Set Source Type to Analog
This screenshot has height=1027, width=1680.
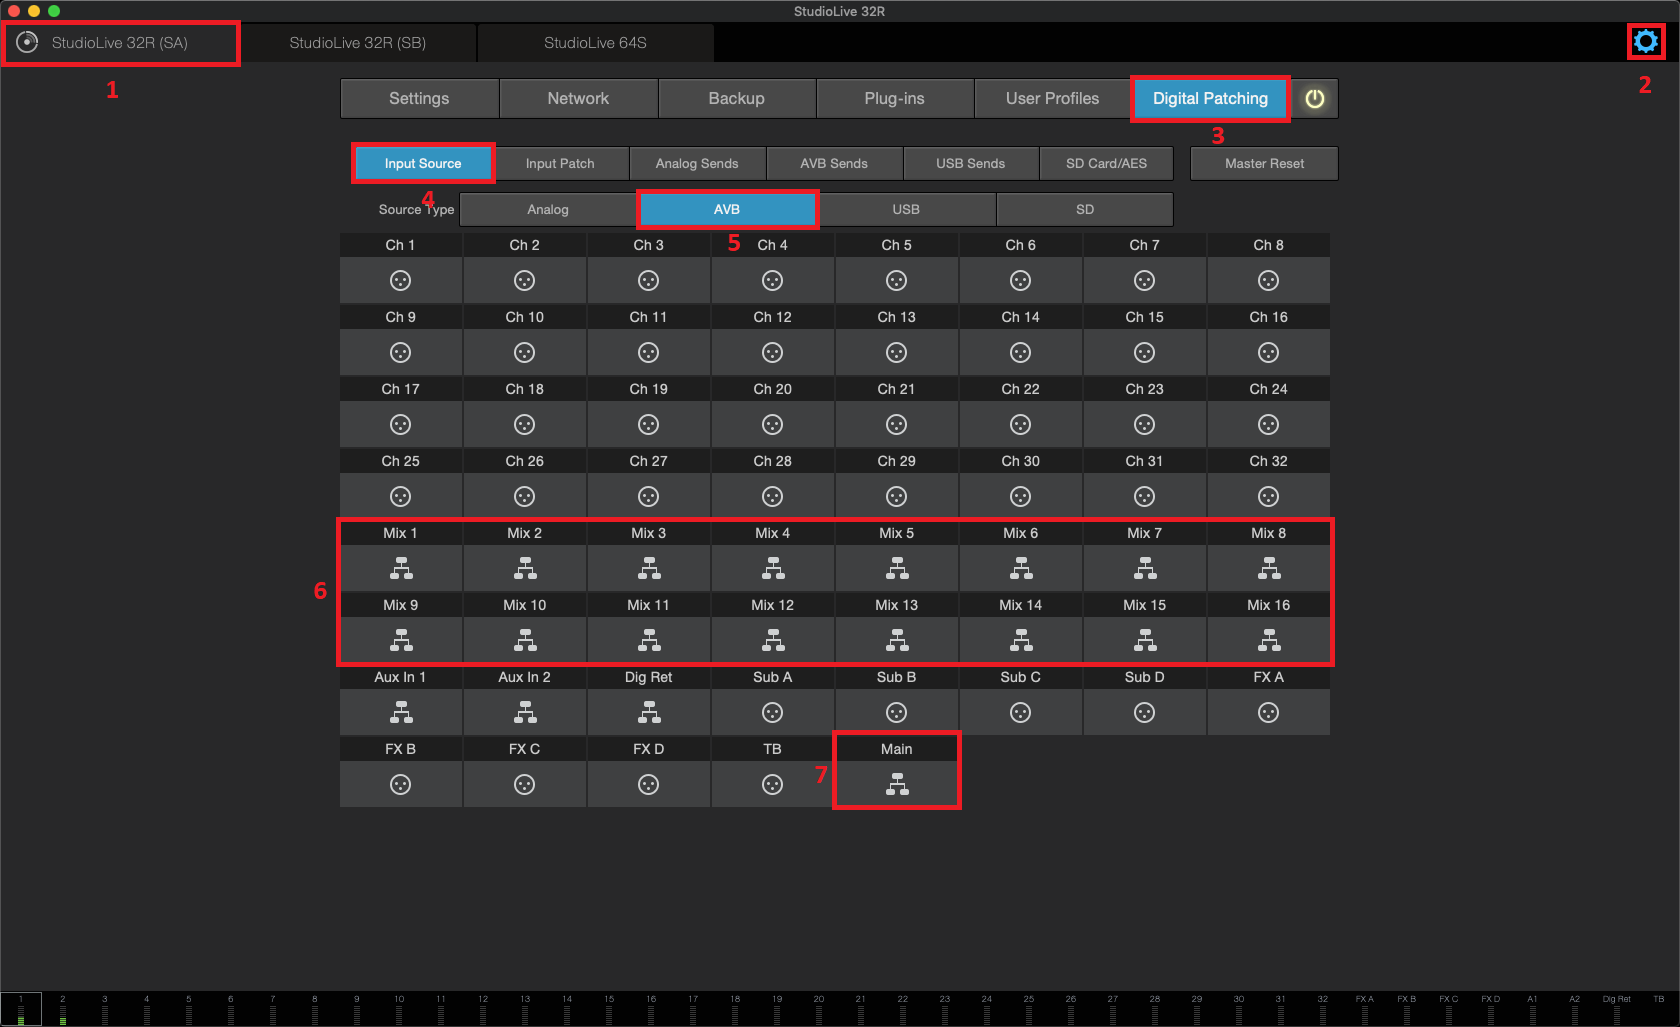pyautogui.click(x=548, y=209)
